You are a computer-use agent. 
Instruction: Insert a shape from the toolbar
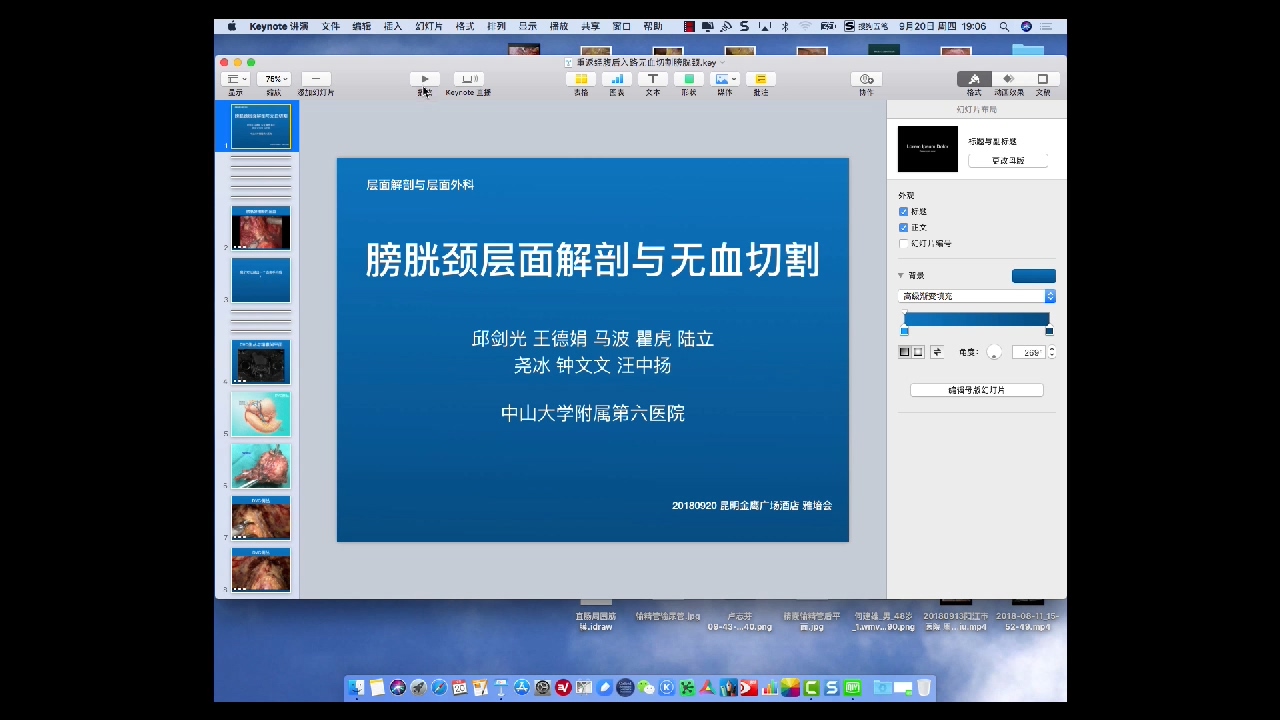pyautogui.click(x=689, y=79)
